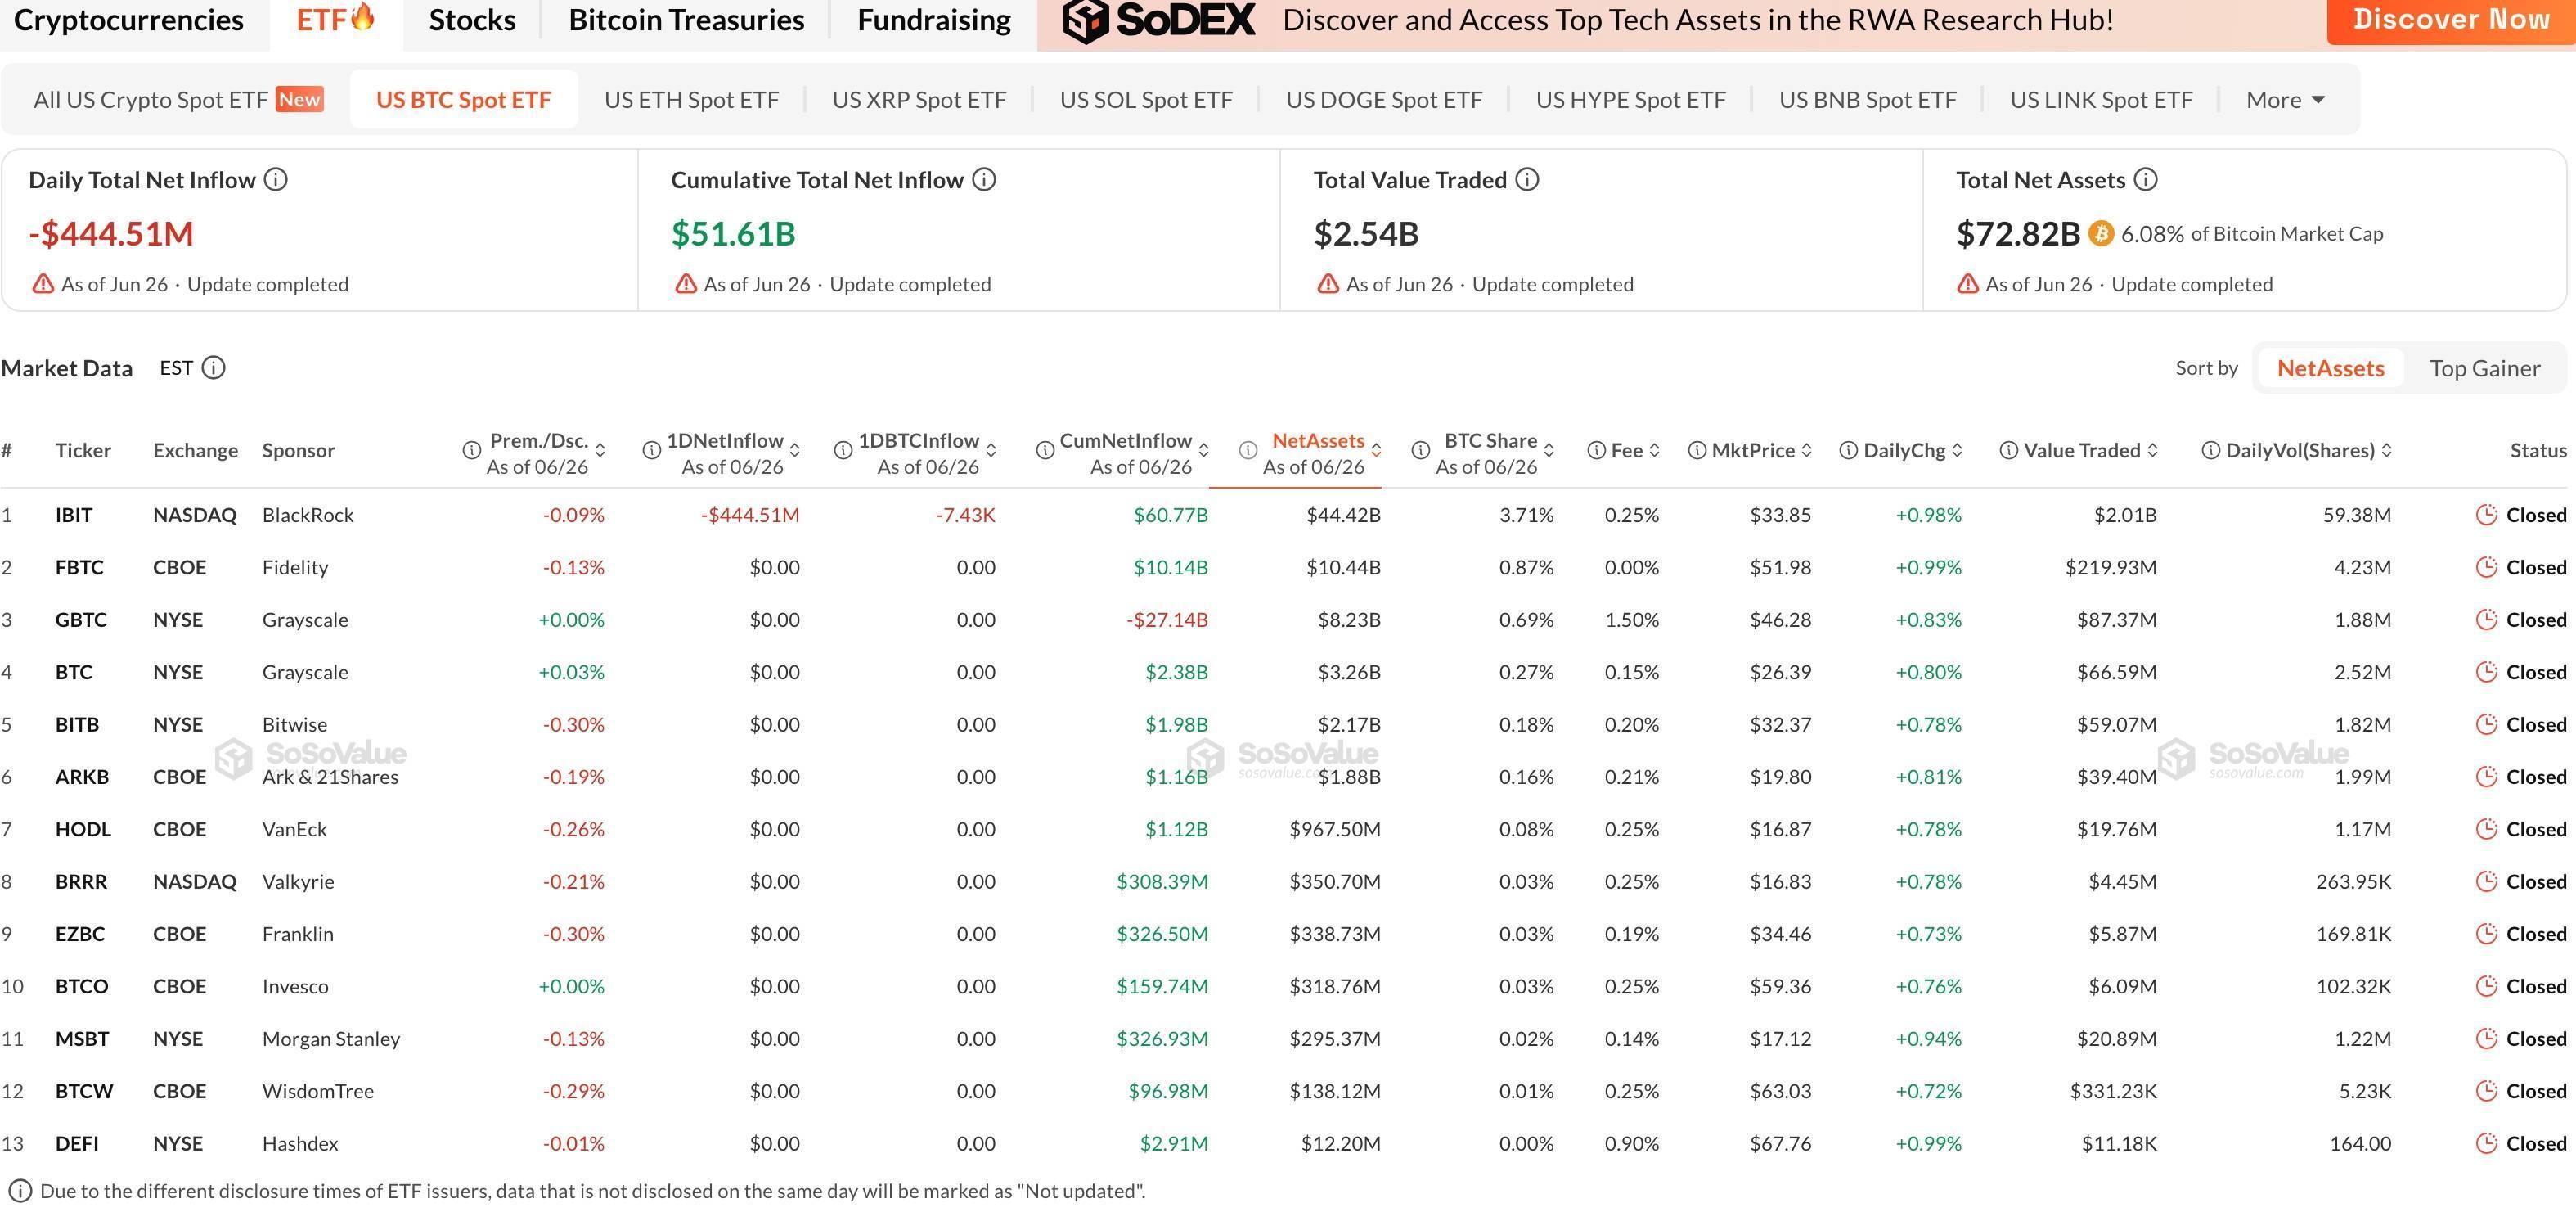2576x1212 pixels.
Task: Click the ETF top tab
Action: [335, 20]
